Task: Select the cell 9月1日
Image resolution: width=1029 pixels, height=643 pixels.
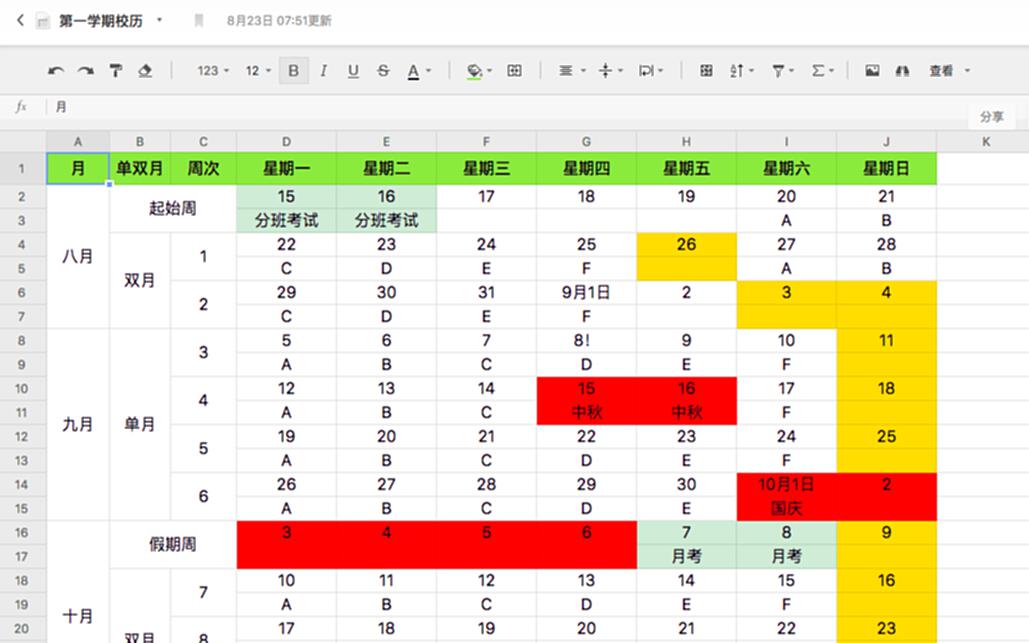Action: [586, 293]
